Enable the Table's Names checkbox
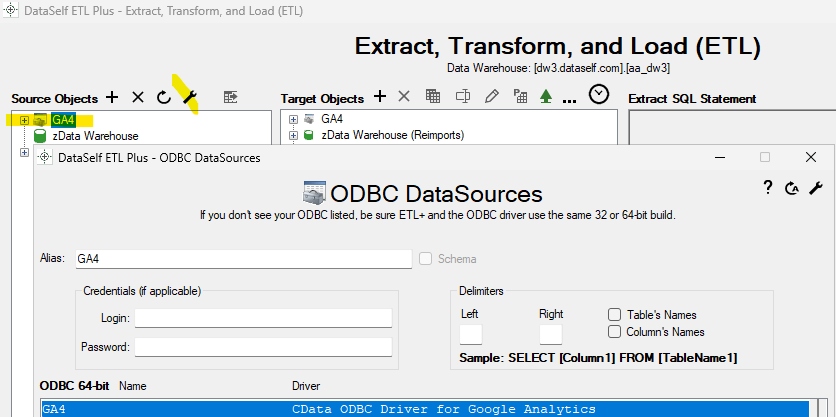The width and height of the screenshot is (836, 417). click(x=615, y=315)
